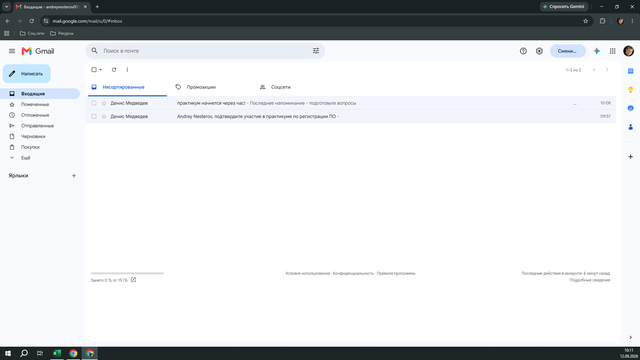Tick the select all messages checkbox
The width and height of the screenshot is (640, 360).
[94, 70]
